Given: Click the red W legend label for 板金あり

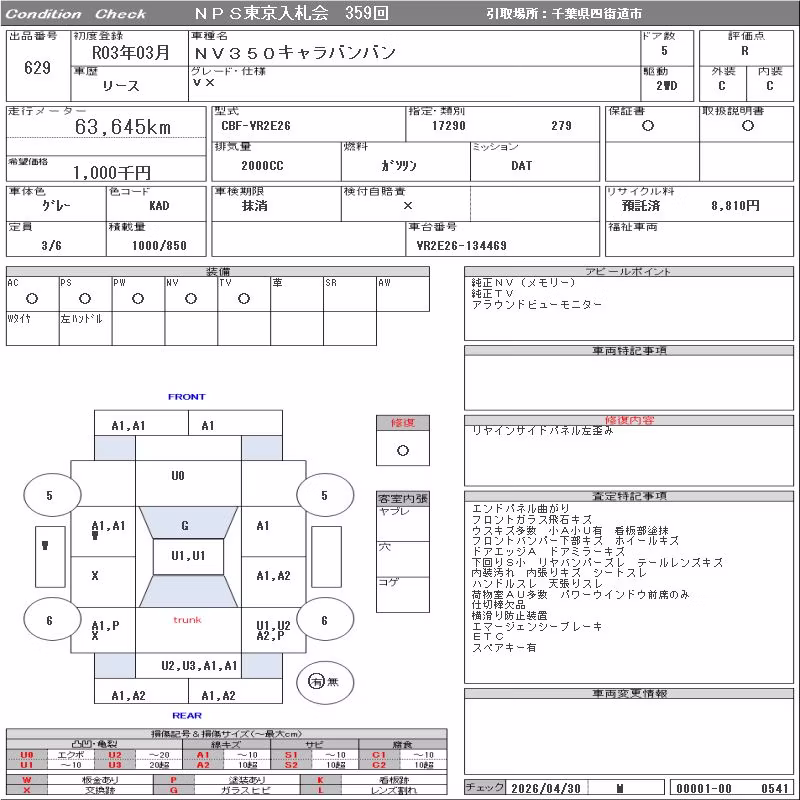Looking at the screenshot, I should pyautogui.click(x=27, y=780).
